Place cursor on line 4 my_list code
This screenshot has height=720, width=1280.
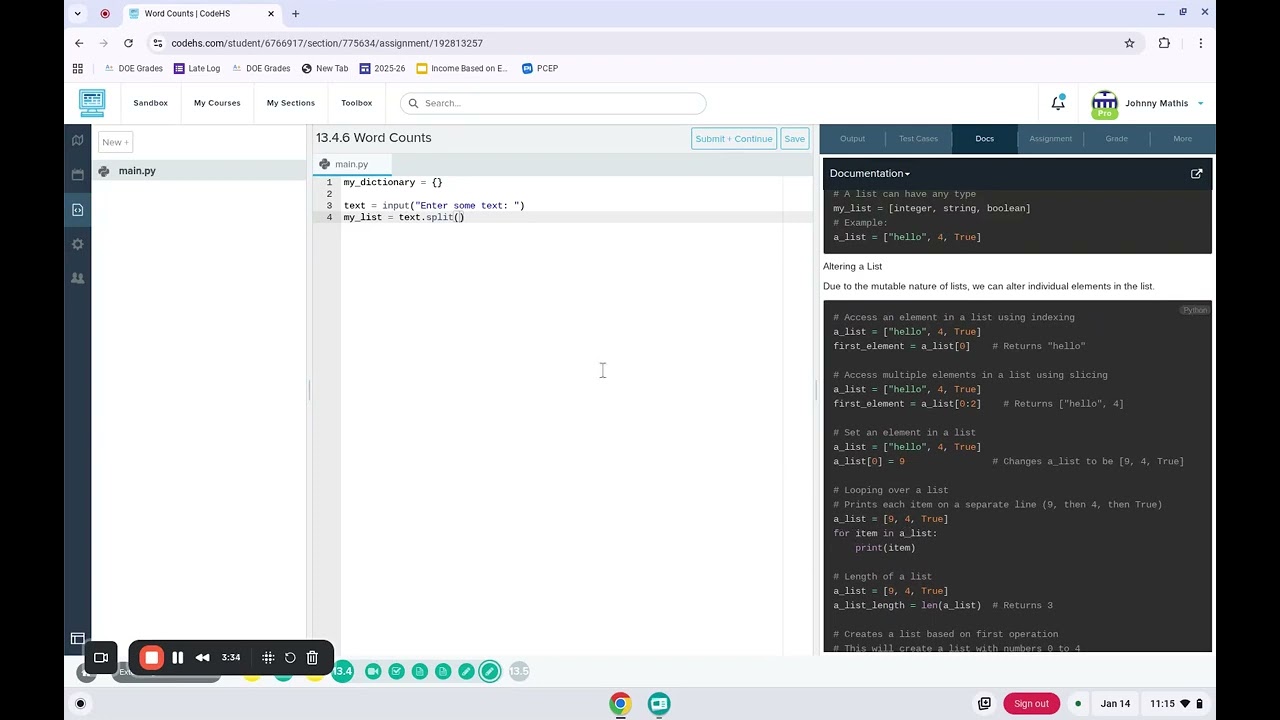click(x=404, y=217)
